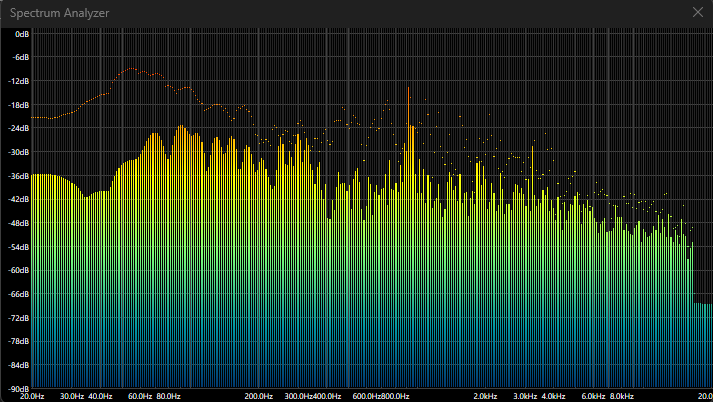Click the -30dB level label
Screen dimensions: 713x402
click(21, 152)
